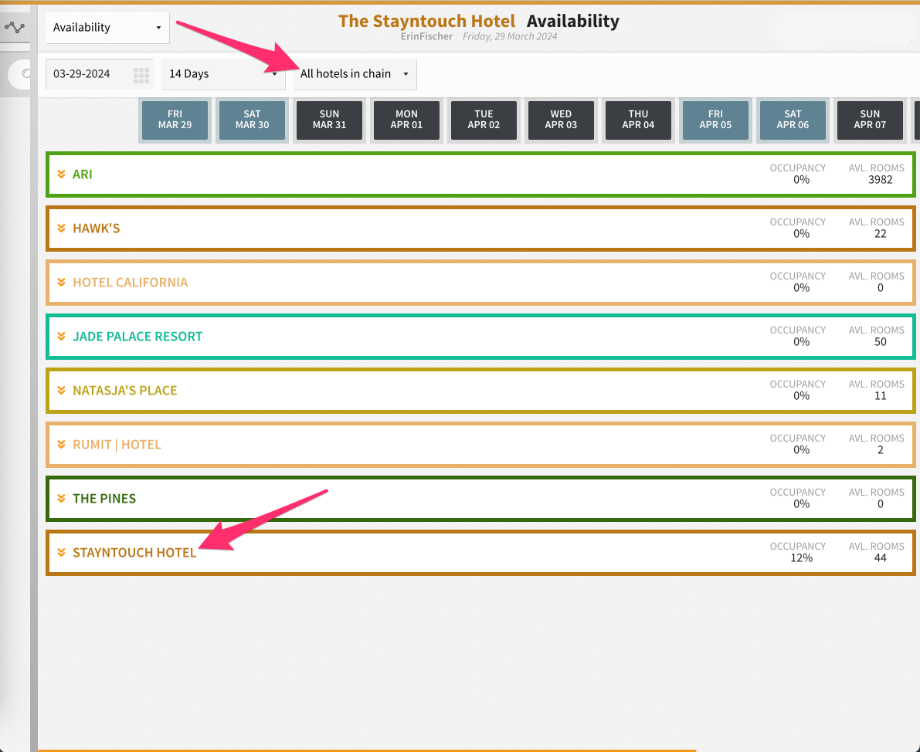Open the All hotels in chain dropdown
Screen dimensions: 920x752
[x=354, y=74]
